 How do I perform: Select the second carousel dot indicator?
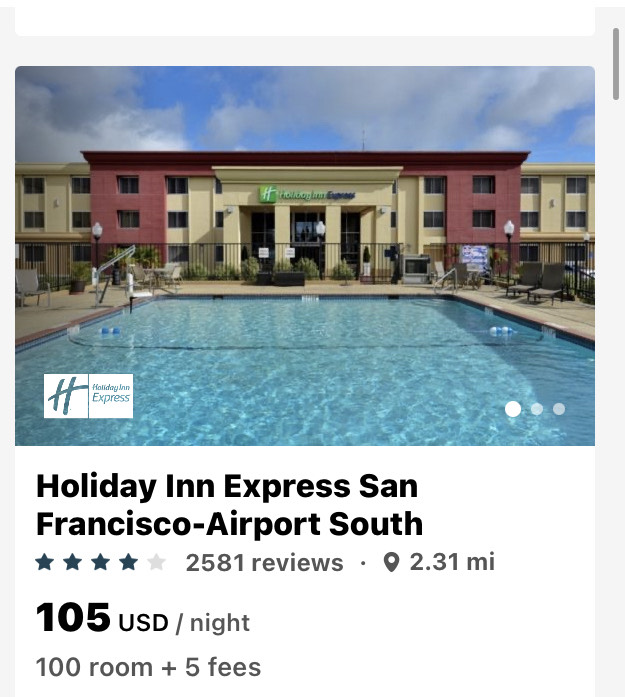click(x=537, y=409)
